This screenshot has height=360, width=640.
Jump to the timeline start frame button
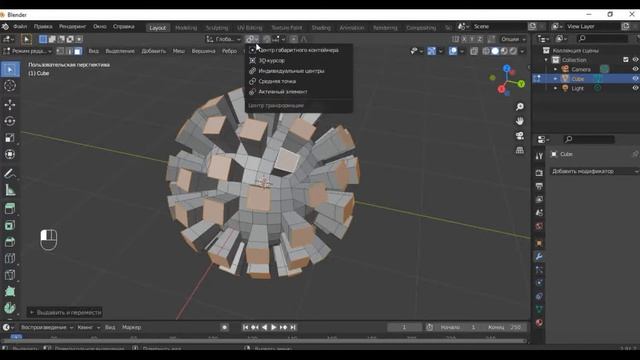click(245, 327)
